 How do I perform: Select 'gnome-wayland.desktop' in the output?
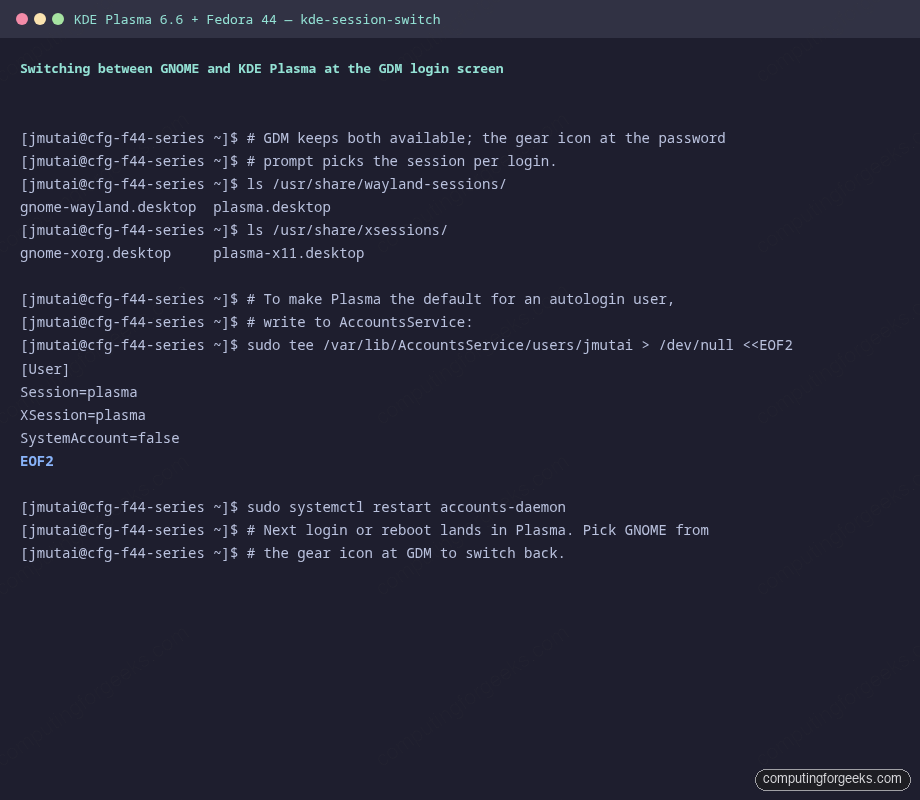pyautogui.click(x=108, y=207)
